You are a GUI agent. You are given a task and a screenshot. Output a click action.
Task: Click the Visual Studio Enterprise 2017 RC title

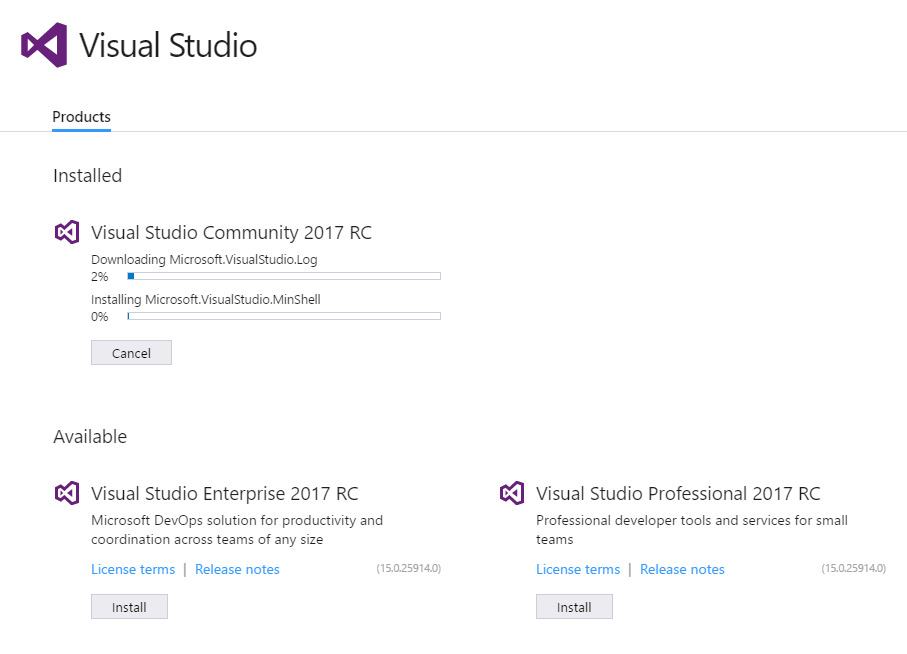(224, 494)
